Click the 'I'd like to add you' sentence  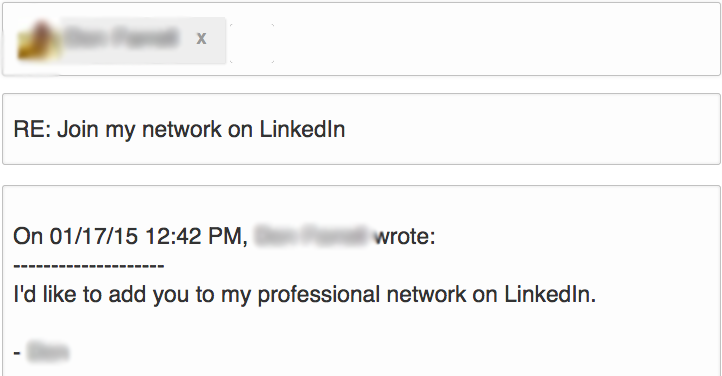coord(304,294)
